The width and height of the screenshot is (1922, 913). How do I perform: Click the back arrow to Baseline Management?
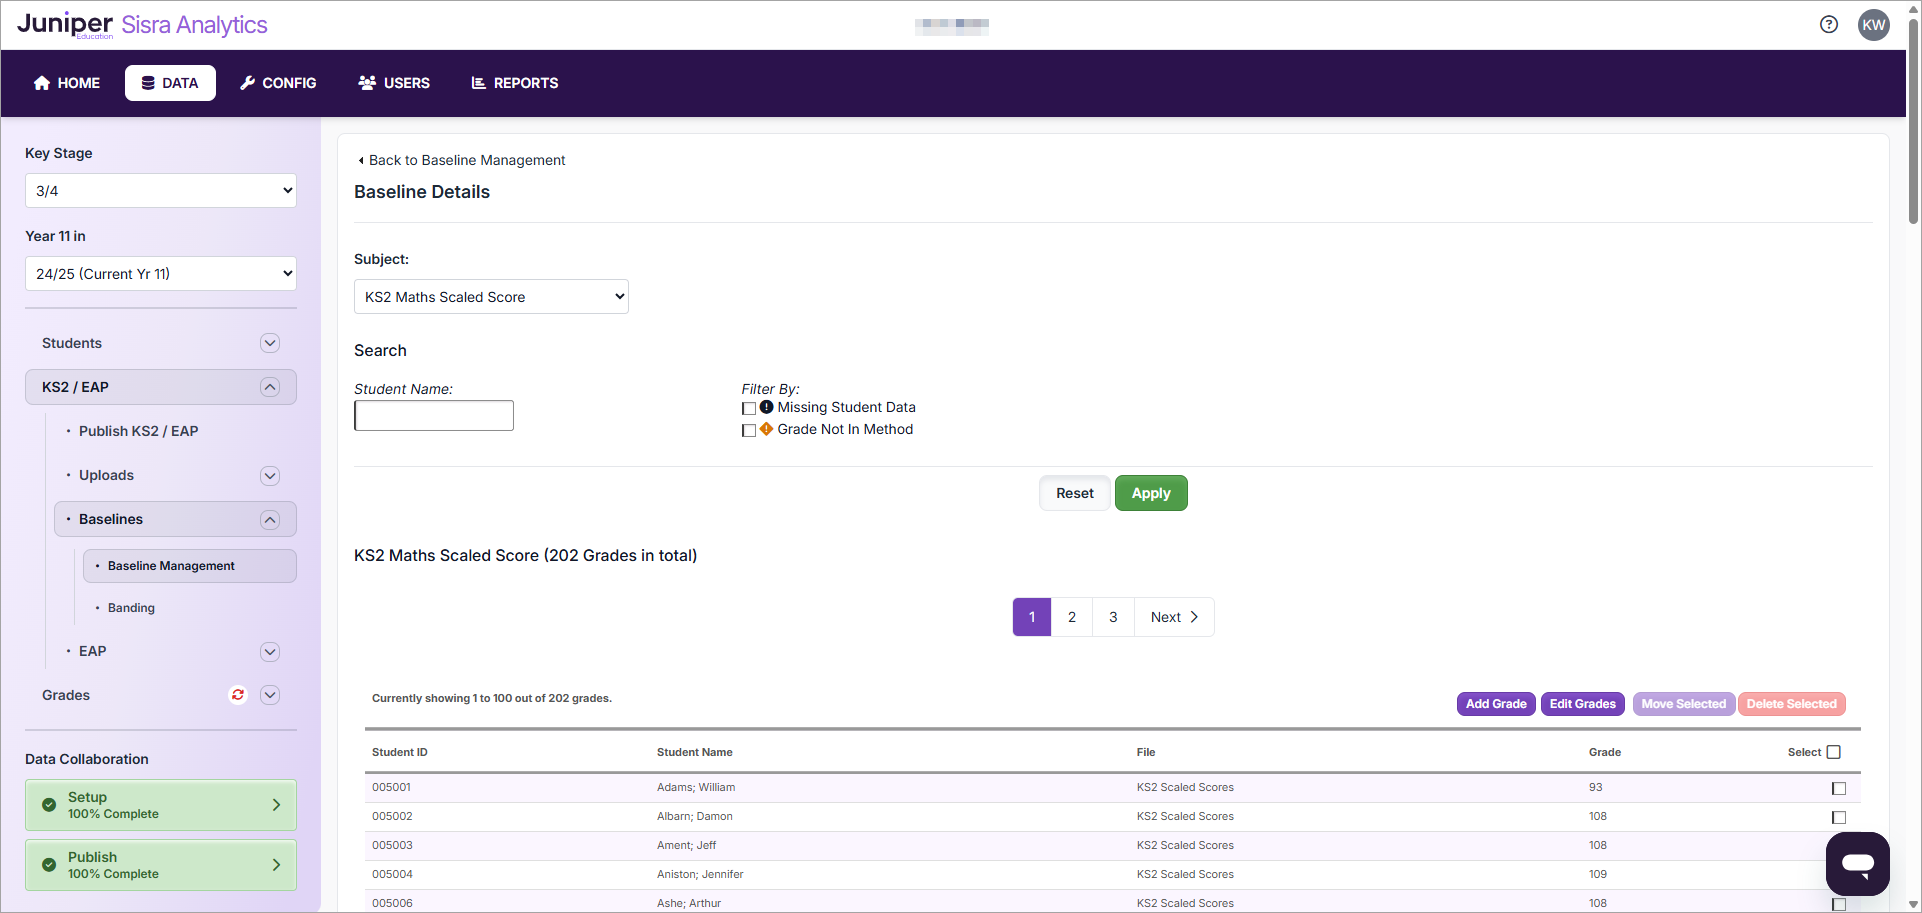(361, 160)
